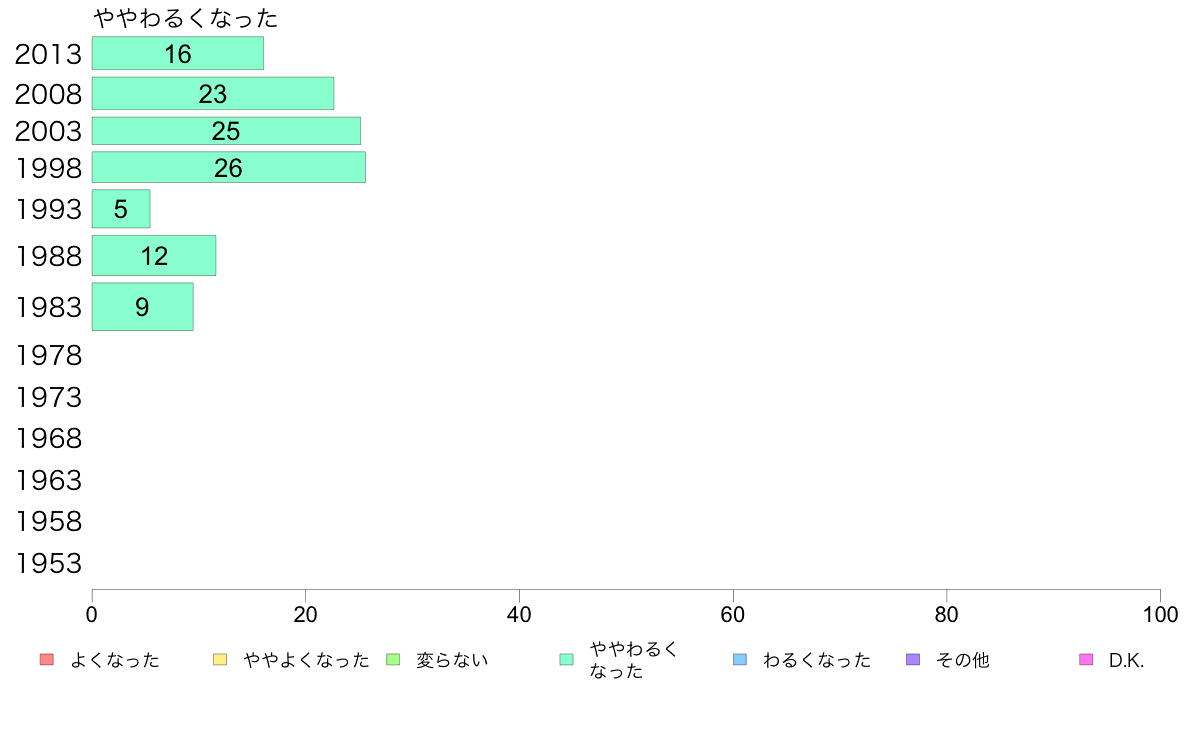Select the 1993 bar showing 5
The image size is (1188, 736).
[x=121, y=208]
